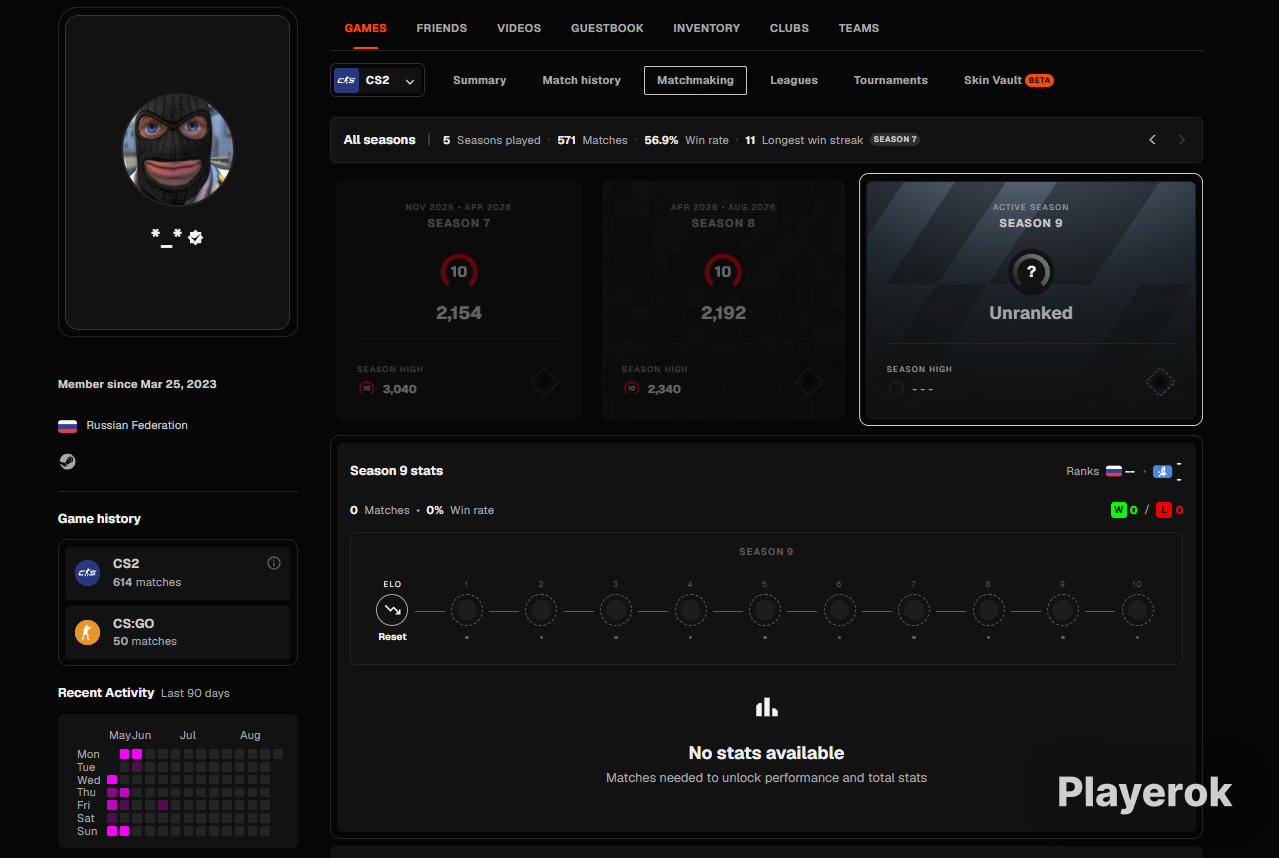Click the Season 7 season-high diamond emblem

click(x=544, y=382)
